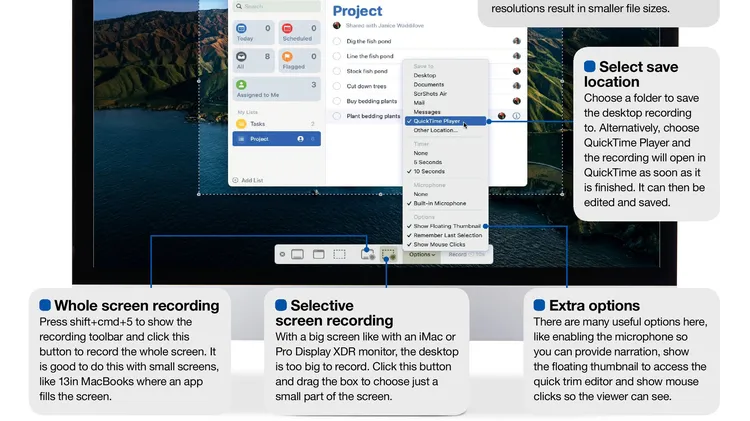
Task: Choose Record Entire Screen toolbar icon
Action: 367,255
